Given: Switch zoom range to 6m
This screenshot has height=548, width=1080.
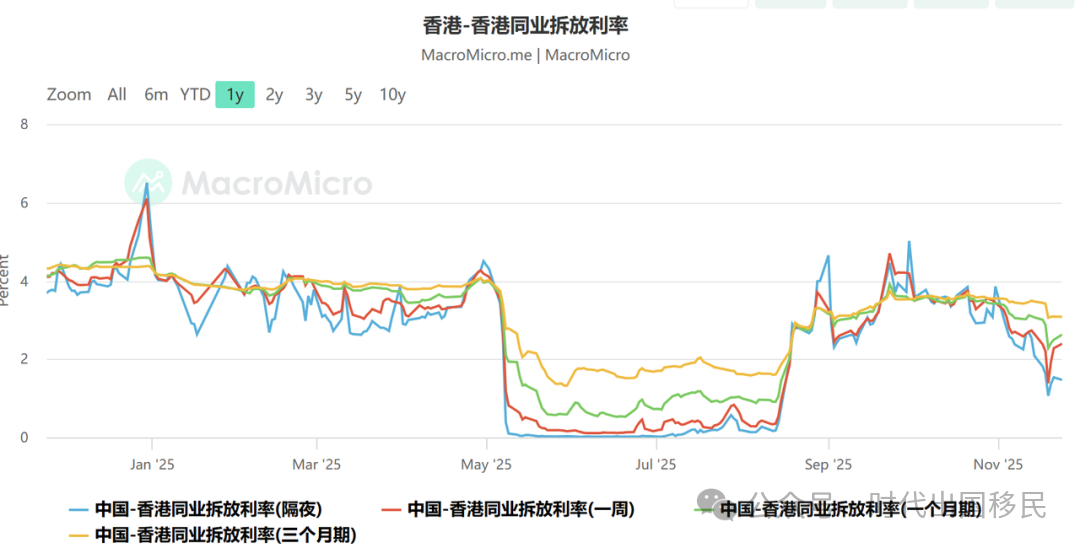Looking at the screenshot, I should (156, 95).
